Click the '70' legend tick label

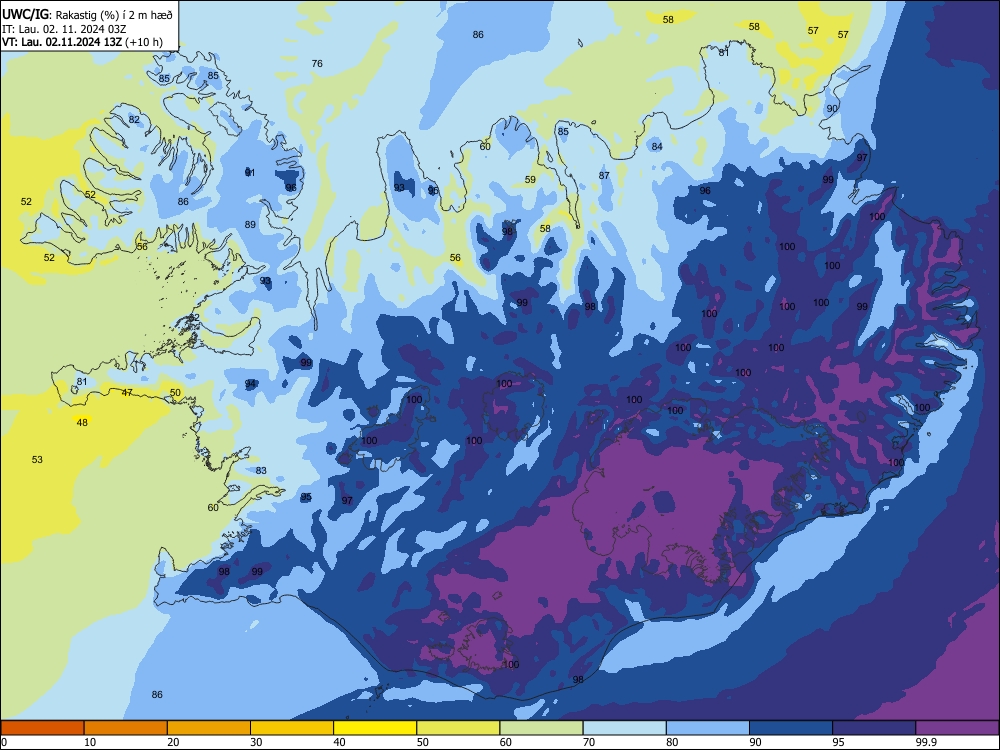589,742
